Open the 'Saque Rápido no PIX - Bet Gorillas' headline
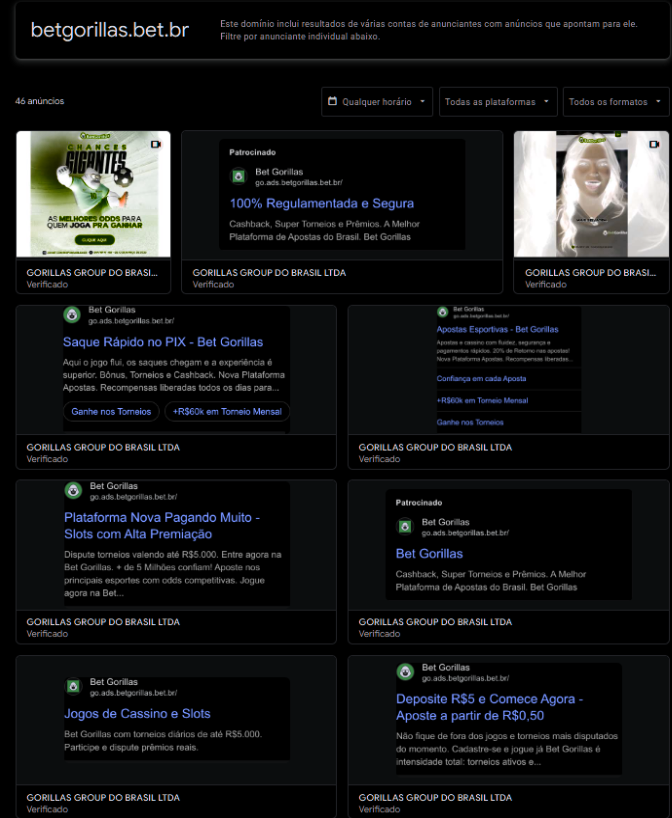The height and width of the screenshot is (818, 672). (163, 342)
